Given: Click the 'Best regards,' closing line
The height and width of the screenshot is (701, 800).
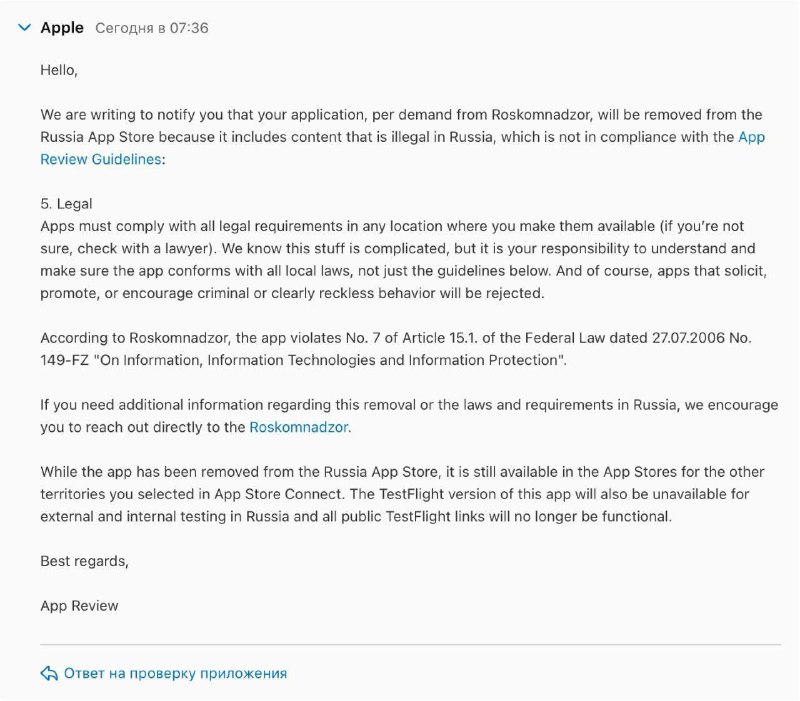Looking at the screenshot, I should [x=84, y=561].
